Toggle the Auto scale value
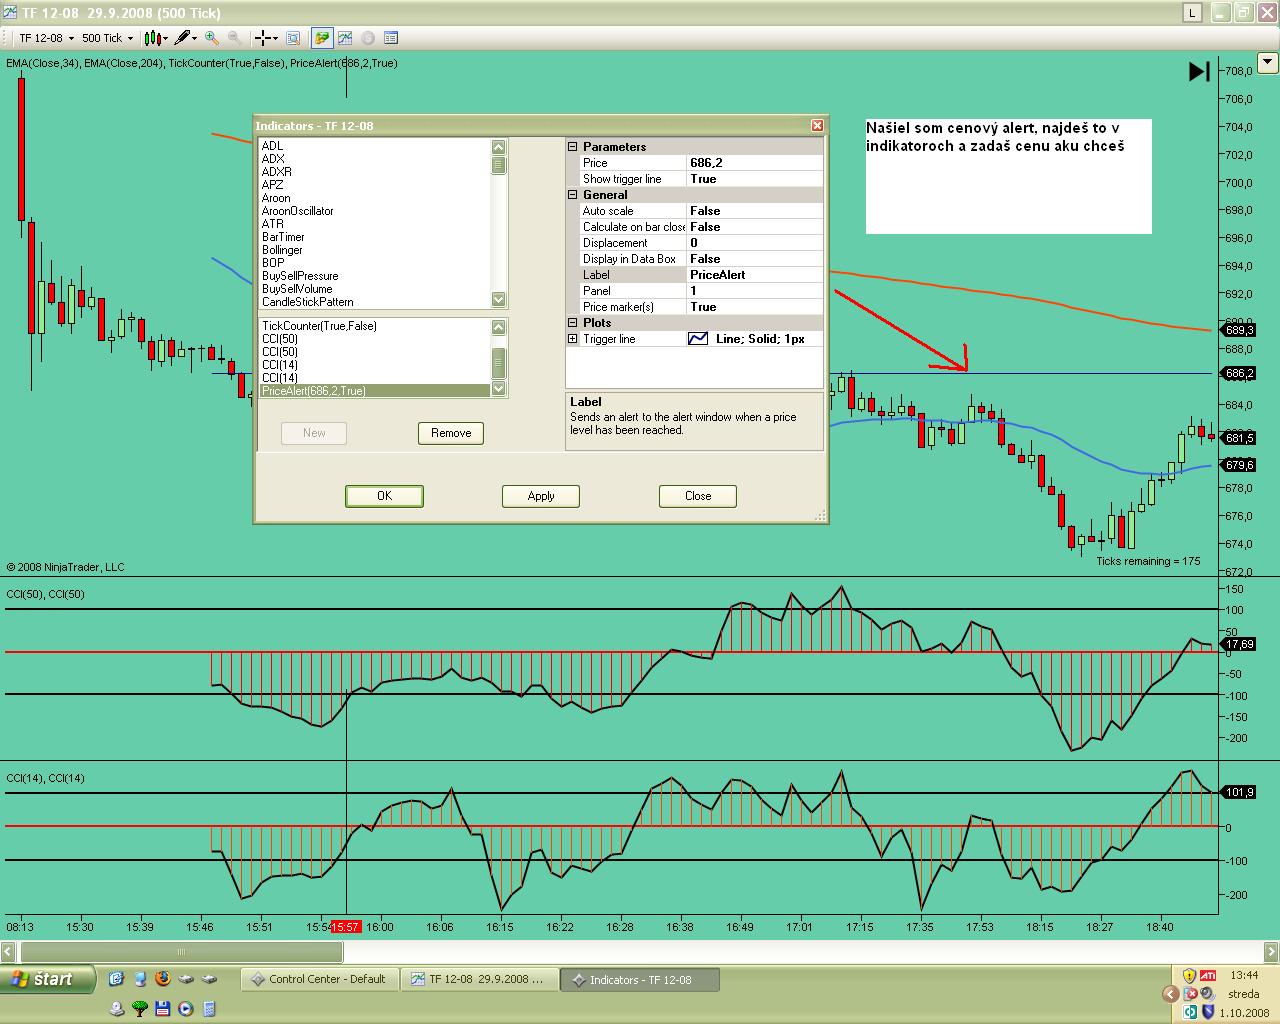Viewport: 1280px width, 1024px height. coord(754,211)
